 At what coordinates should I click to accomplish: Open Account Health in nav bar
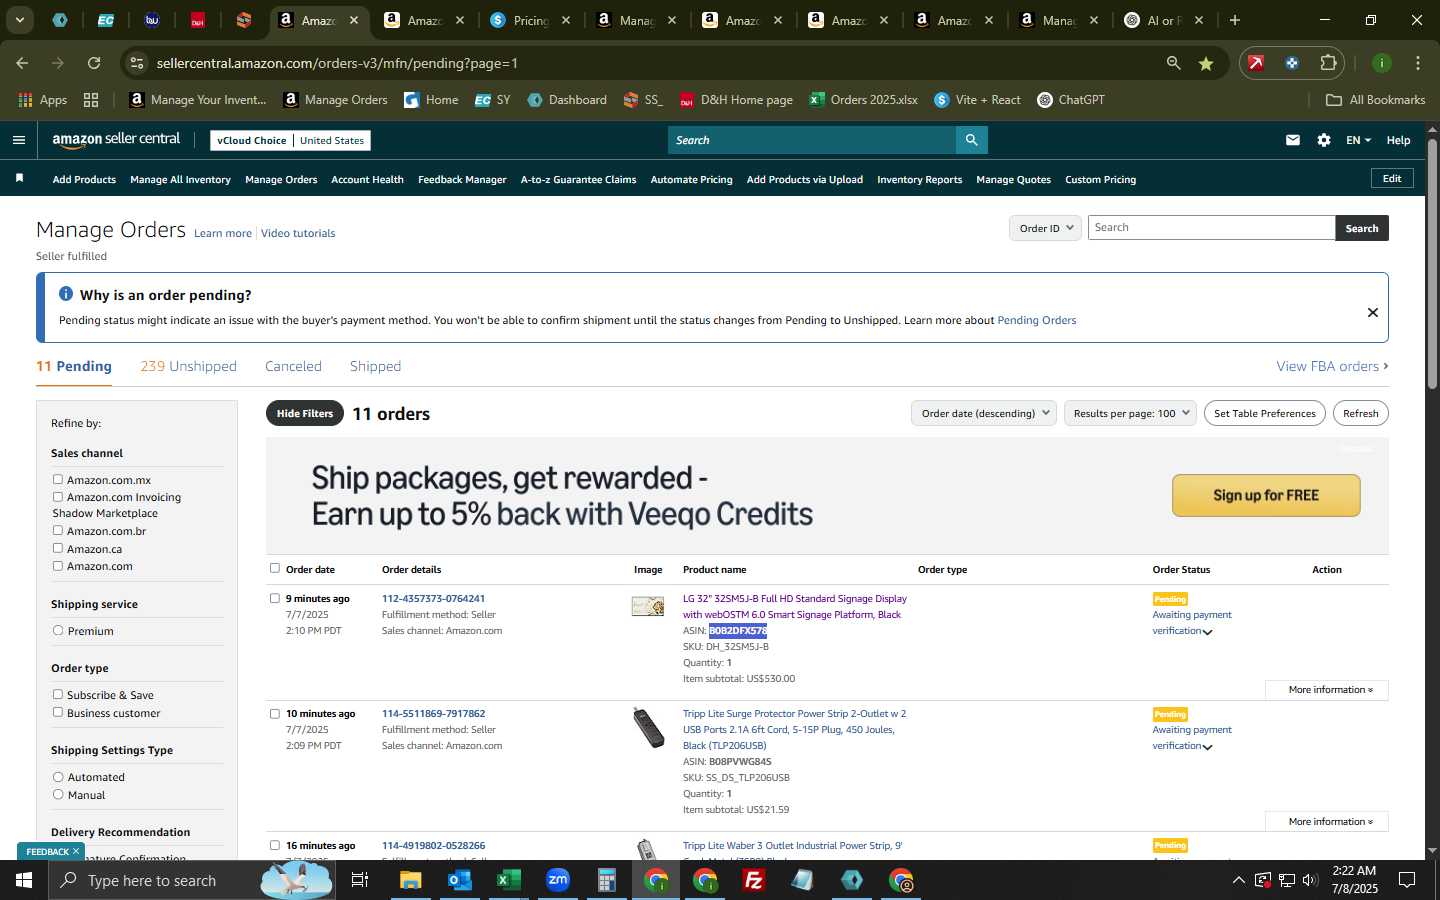367,180
